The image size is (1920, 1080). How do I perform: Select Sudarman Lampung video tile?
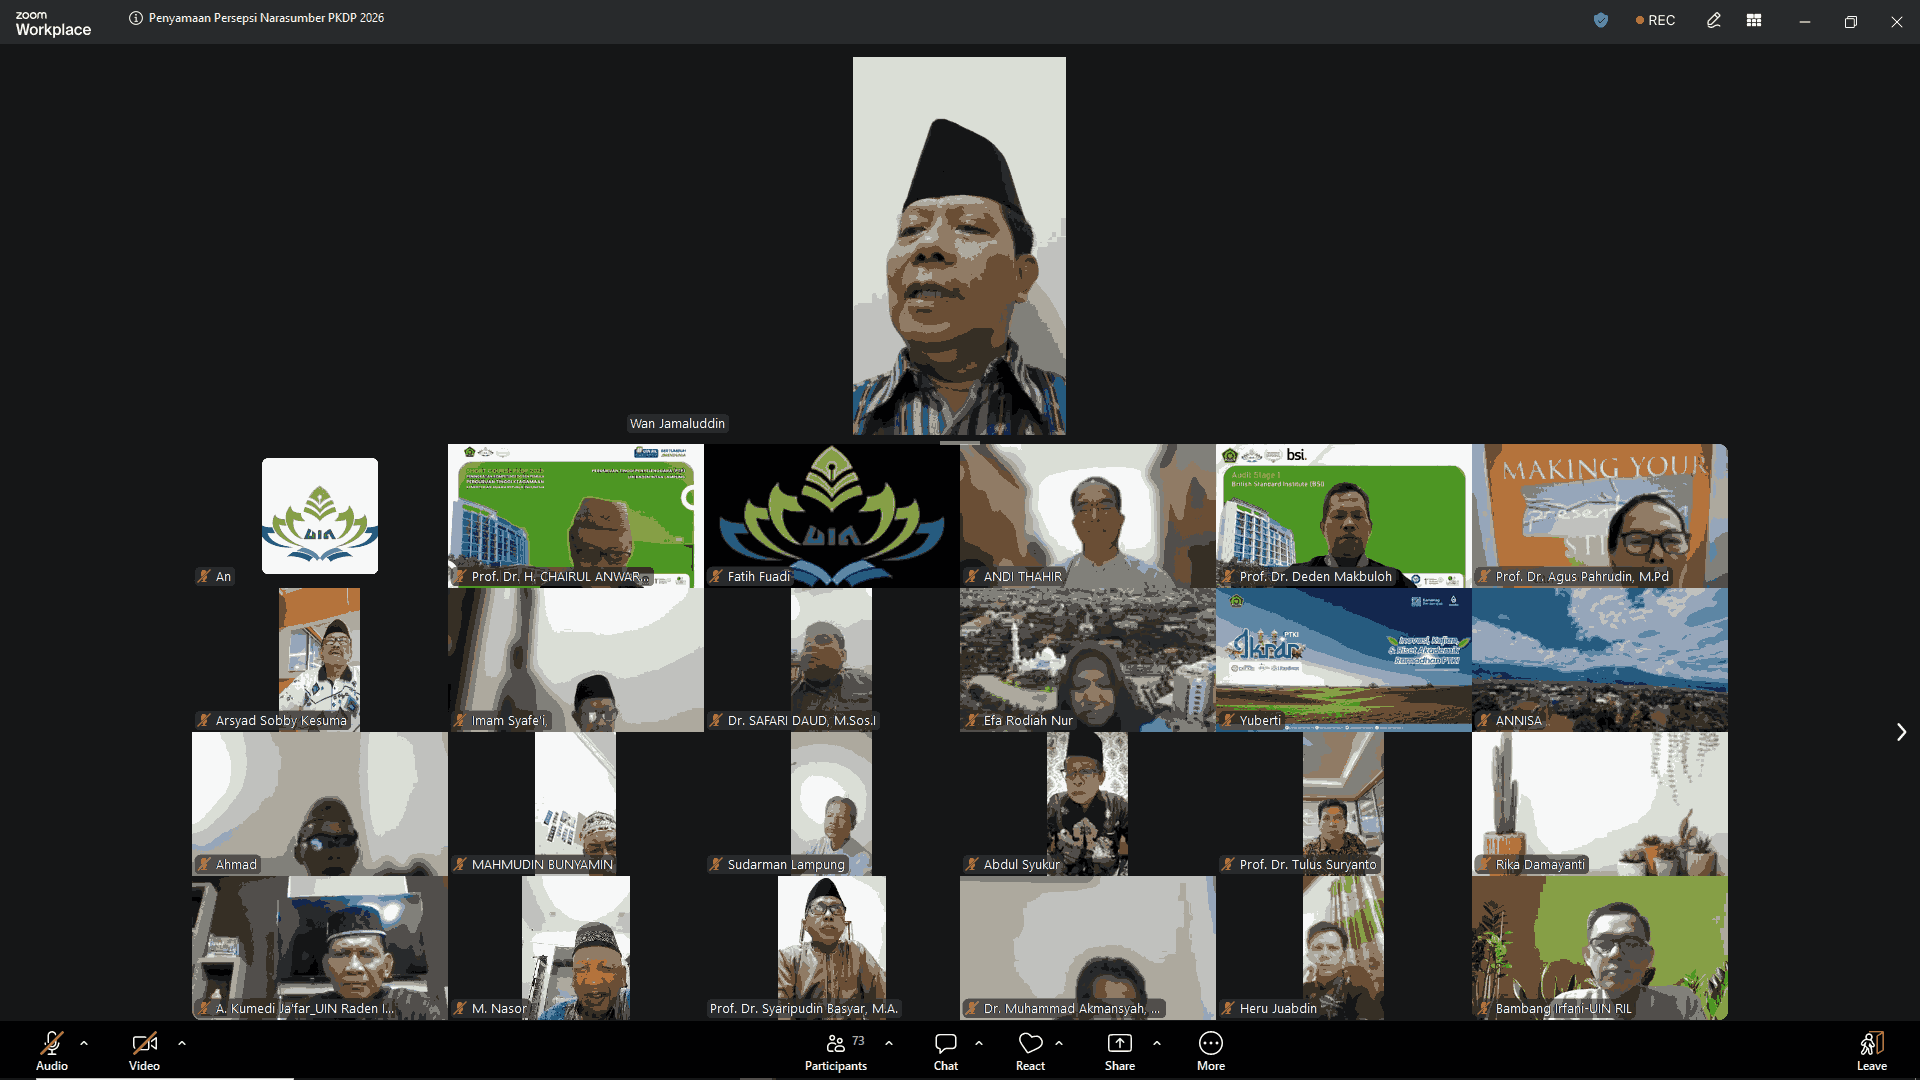click(x=832, y=804)
